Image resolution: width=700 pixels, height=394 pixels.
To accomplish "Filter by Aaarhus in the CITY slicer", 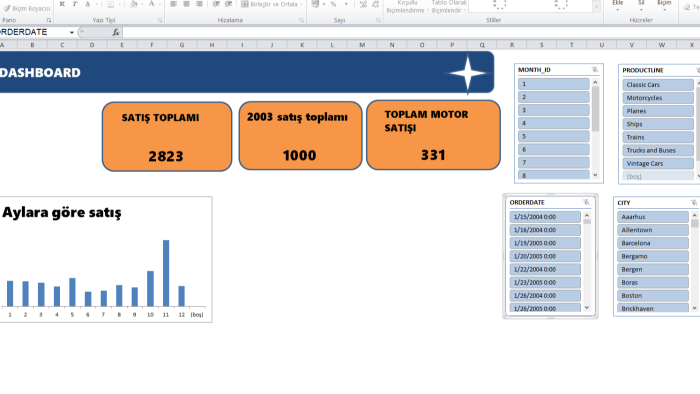I will 653,217.
